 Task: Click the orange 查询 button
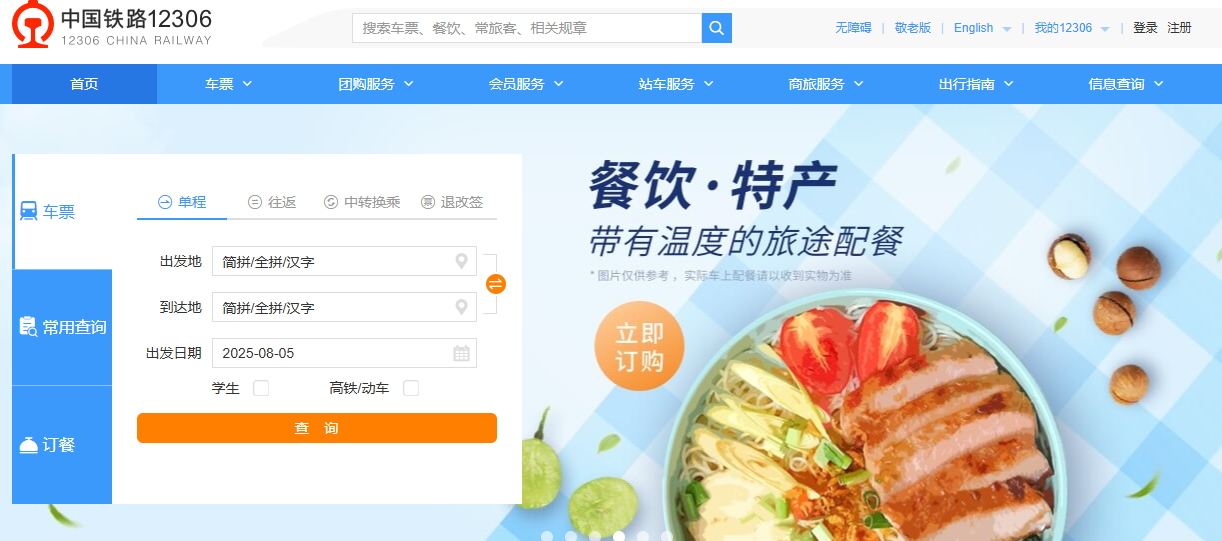point(317,428)
